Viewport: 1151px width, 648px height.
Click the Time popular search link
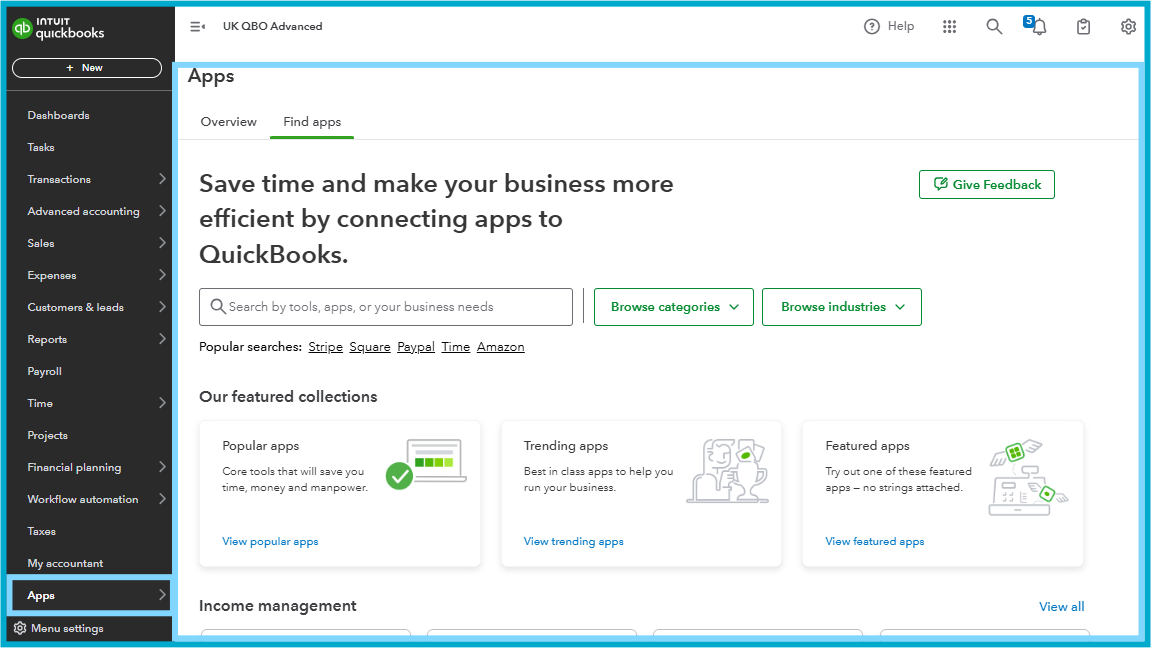[456, 347]
